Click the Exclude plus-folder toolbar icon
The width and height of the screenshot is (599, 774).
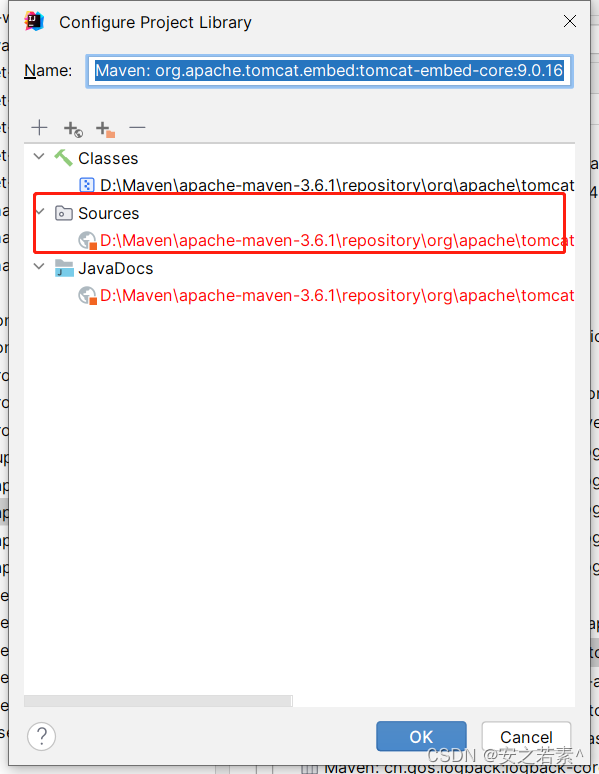click(x=105, y=129)
